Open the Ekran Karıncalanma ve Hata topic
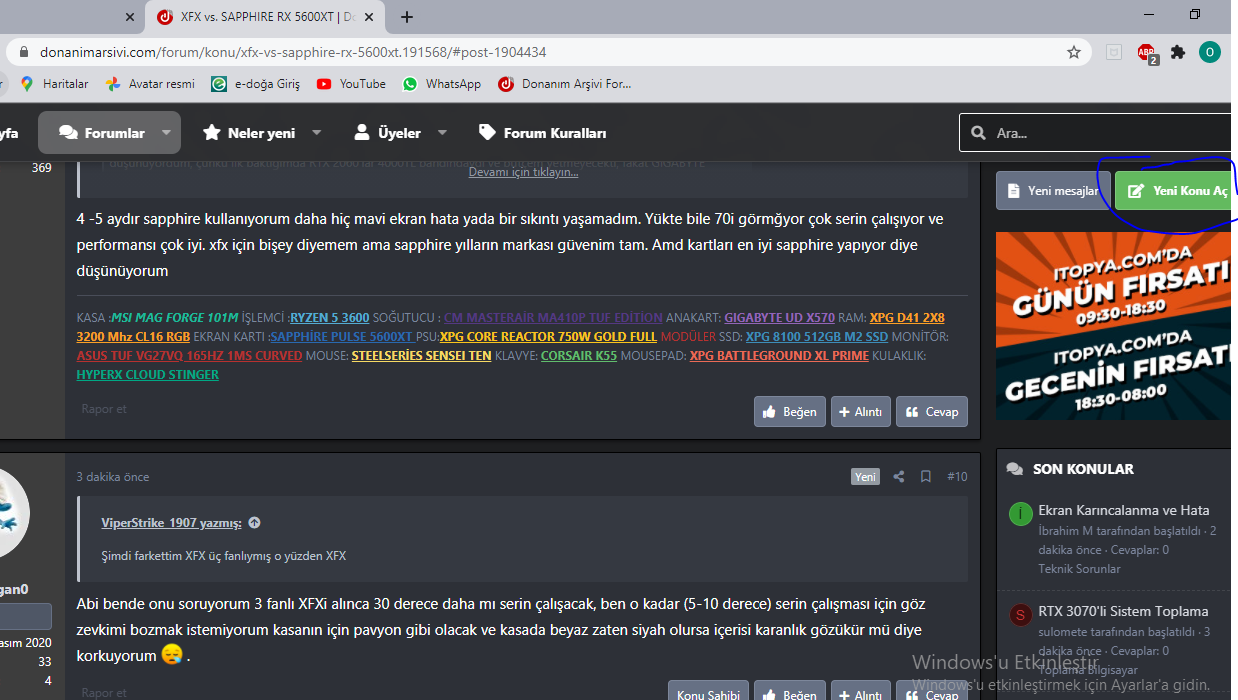Image resolution: width=1238 pixels, height=700 pixels. tap(1124, 510)
